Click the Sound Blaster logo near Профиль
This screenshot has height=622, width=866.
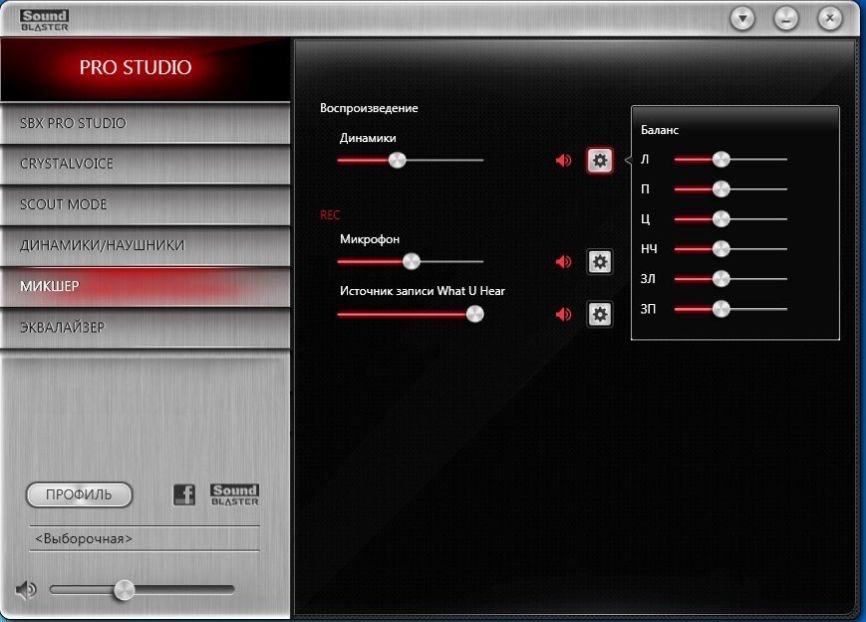click(x=235, y=494)
